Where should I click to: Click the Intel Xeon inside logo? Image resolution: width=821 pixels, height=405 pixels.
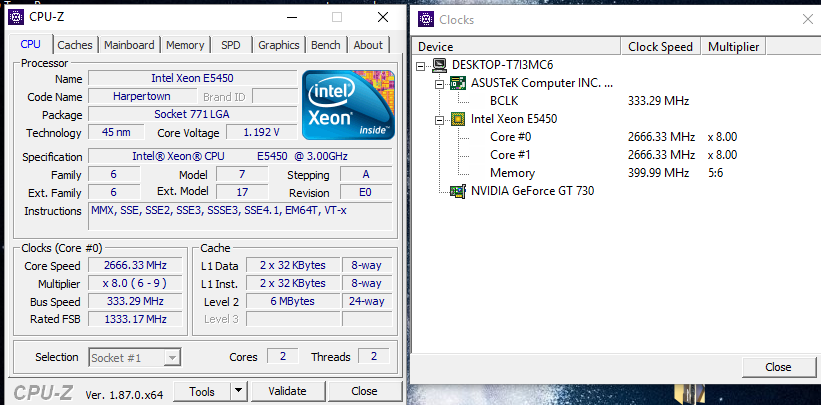point(348,105)
